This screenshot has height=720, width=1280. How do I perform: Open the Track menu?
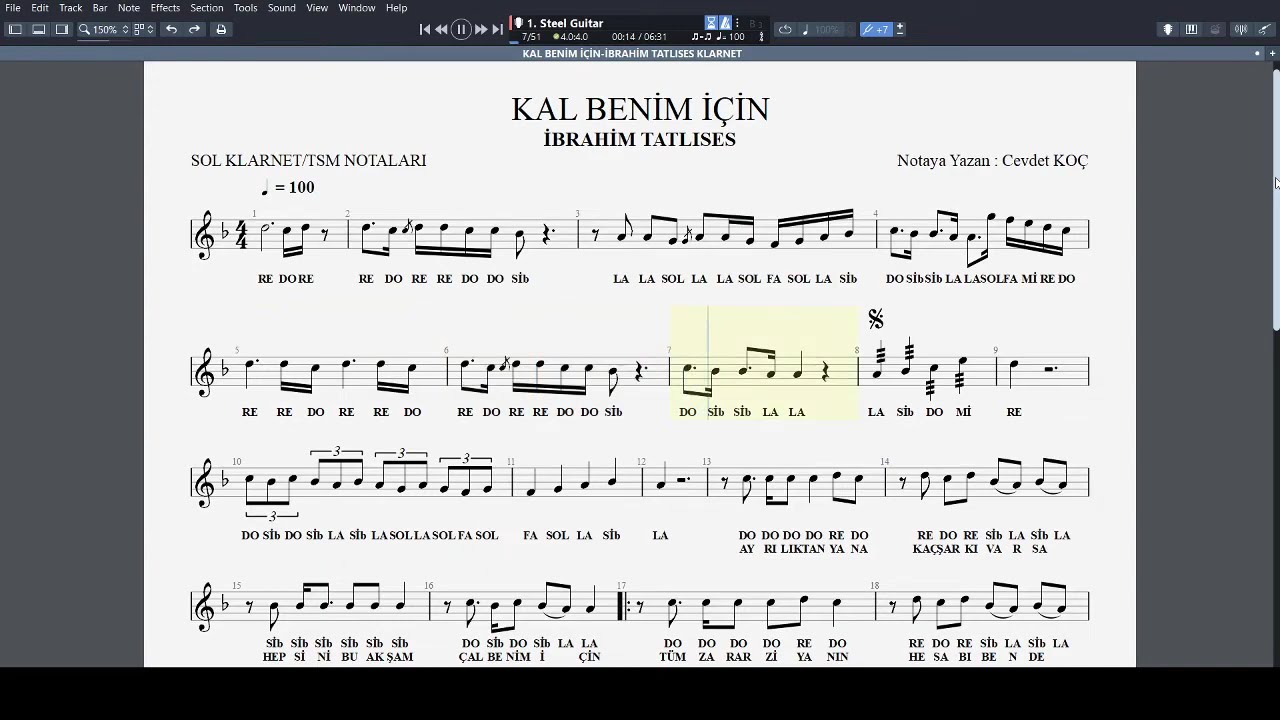point(70,7)
